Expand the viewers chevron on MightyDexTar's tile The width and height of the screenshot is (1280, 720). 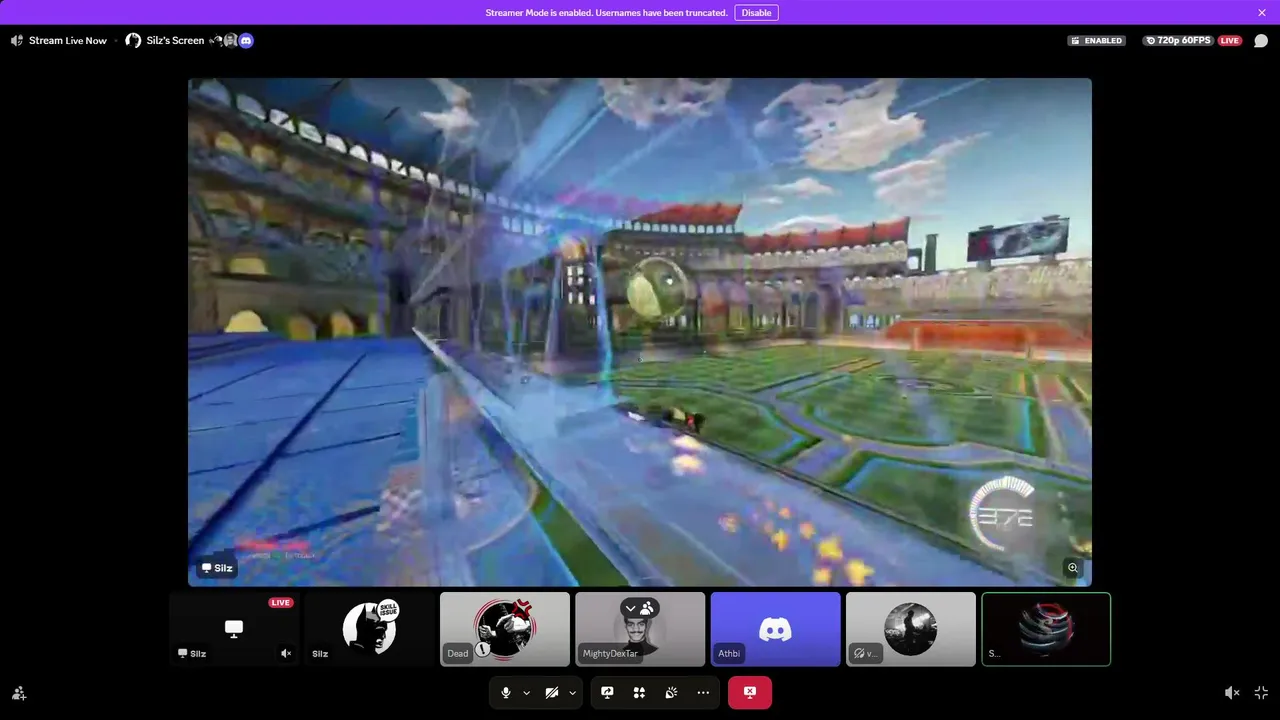coord(630,608)
